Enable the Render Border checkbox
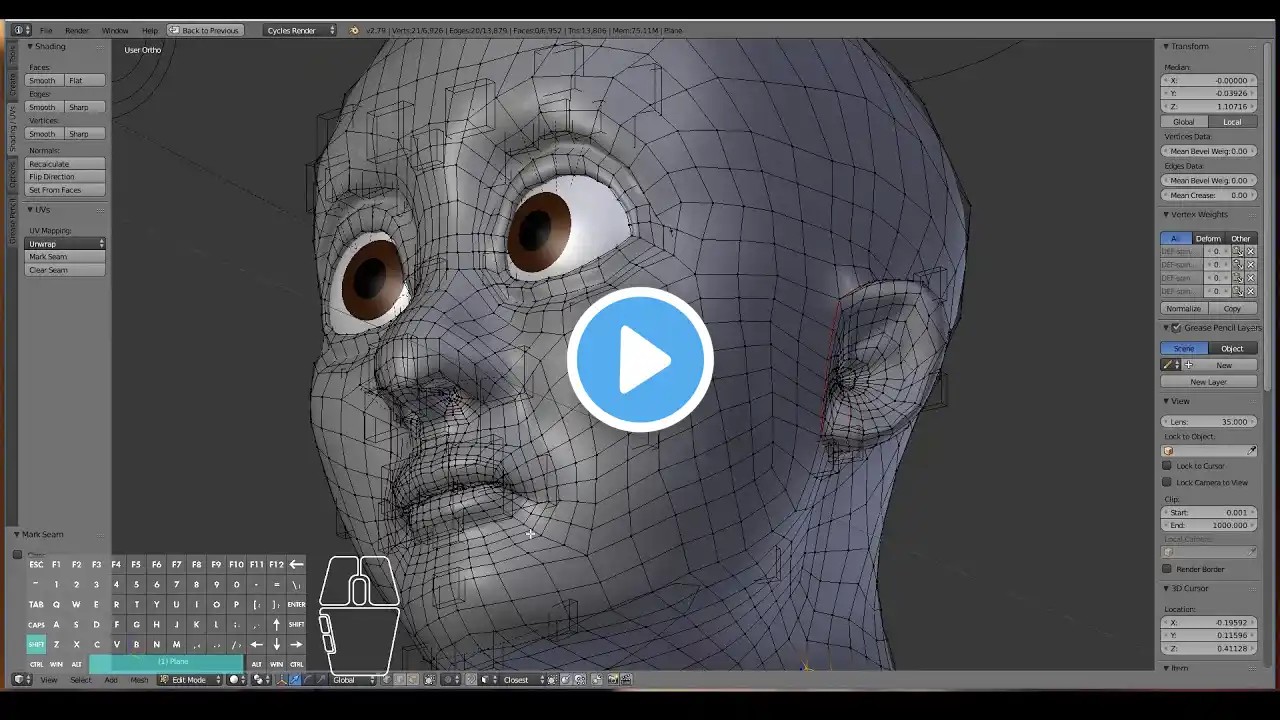The height and width of the screenshot is (720, 1280). pyautogui.click(x=1167, y=569)
